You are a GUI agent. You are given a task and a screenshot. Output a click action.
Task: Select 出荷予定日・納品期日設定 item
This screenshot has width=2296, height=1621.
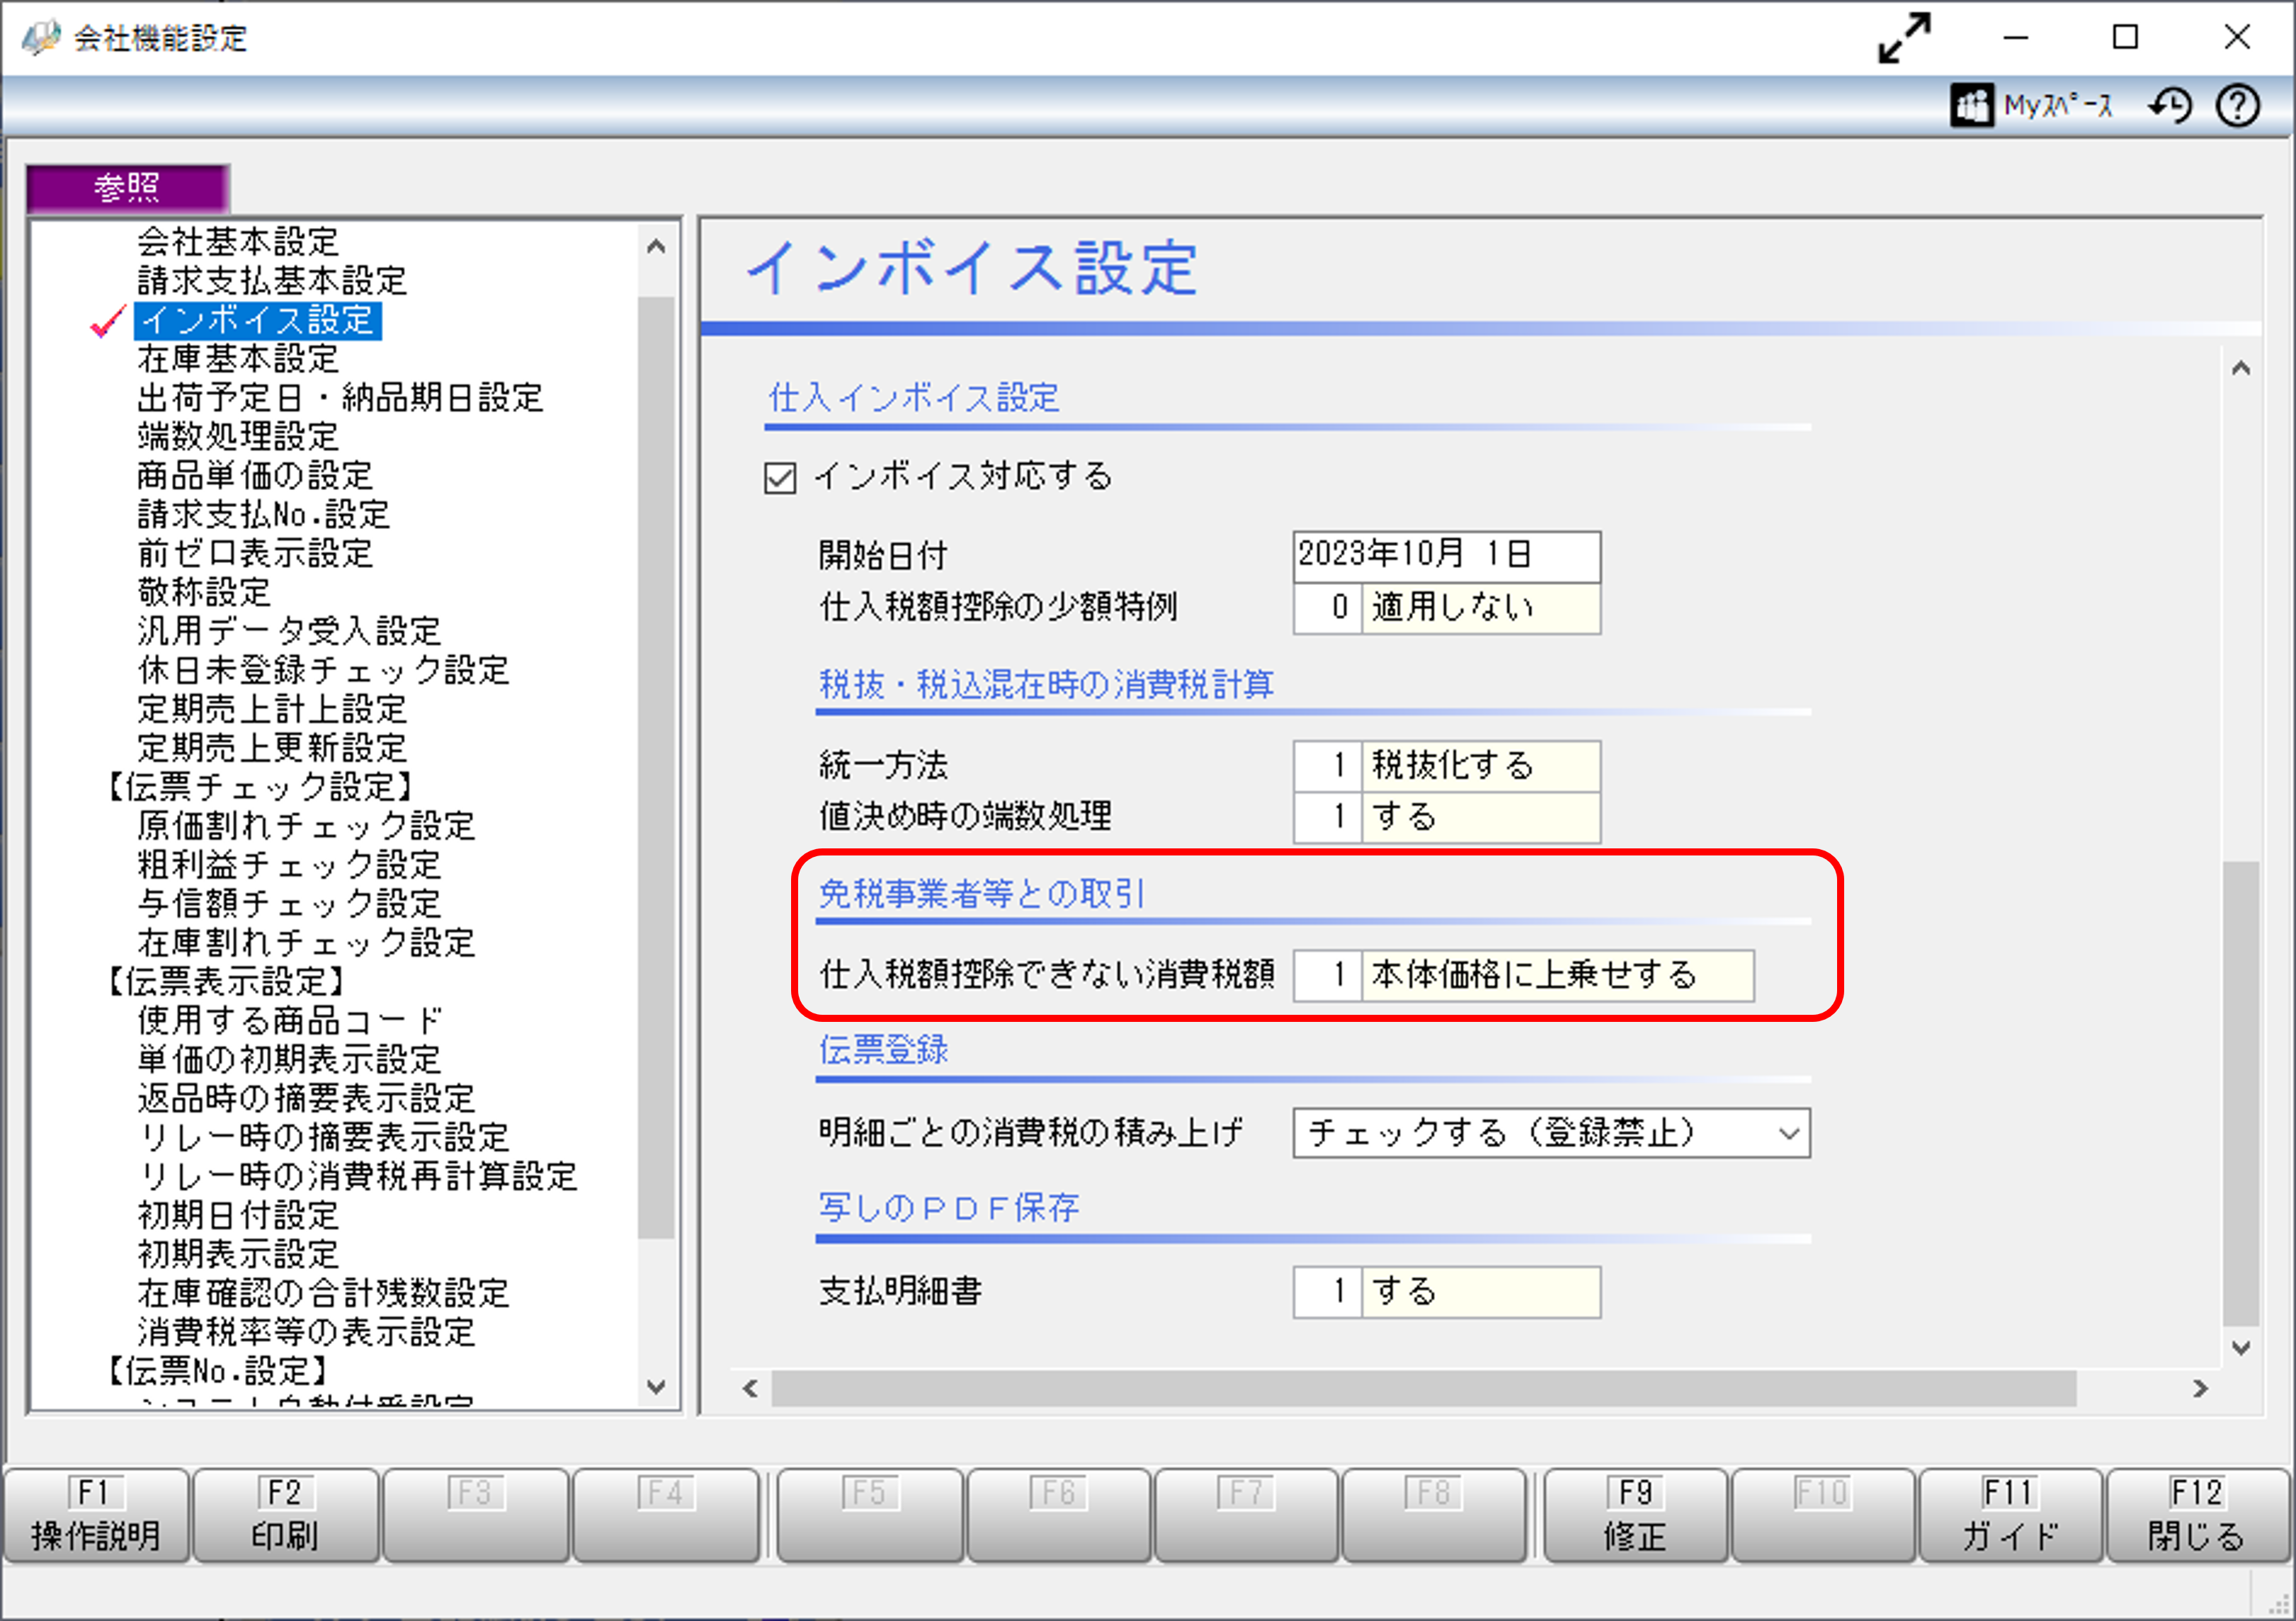click(x=340, y=397)
